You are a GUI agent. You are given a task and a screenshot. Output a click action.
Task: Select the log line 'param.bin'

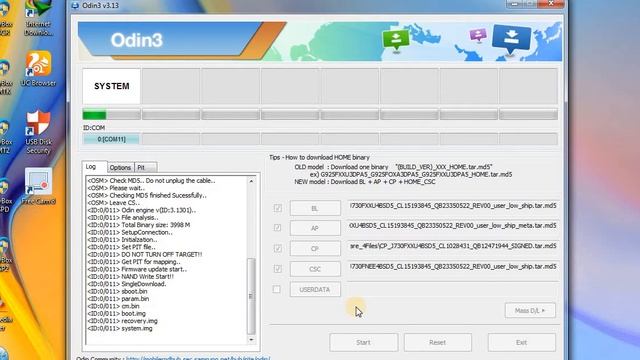(118, 299)
